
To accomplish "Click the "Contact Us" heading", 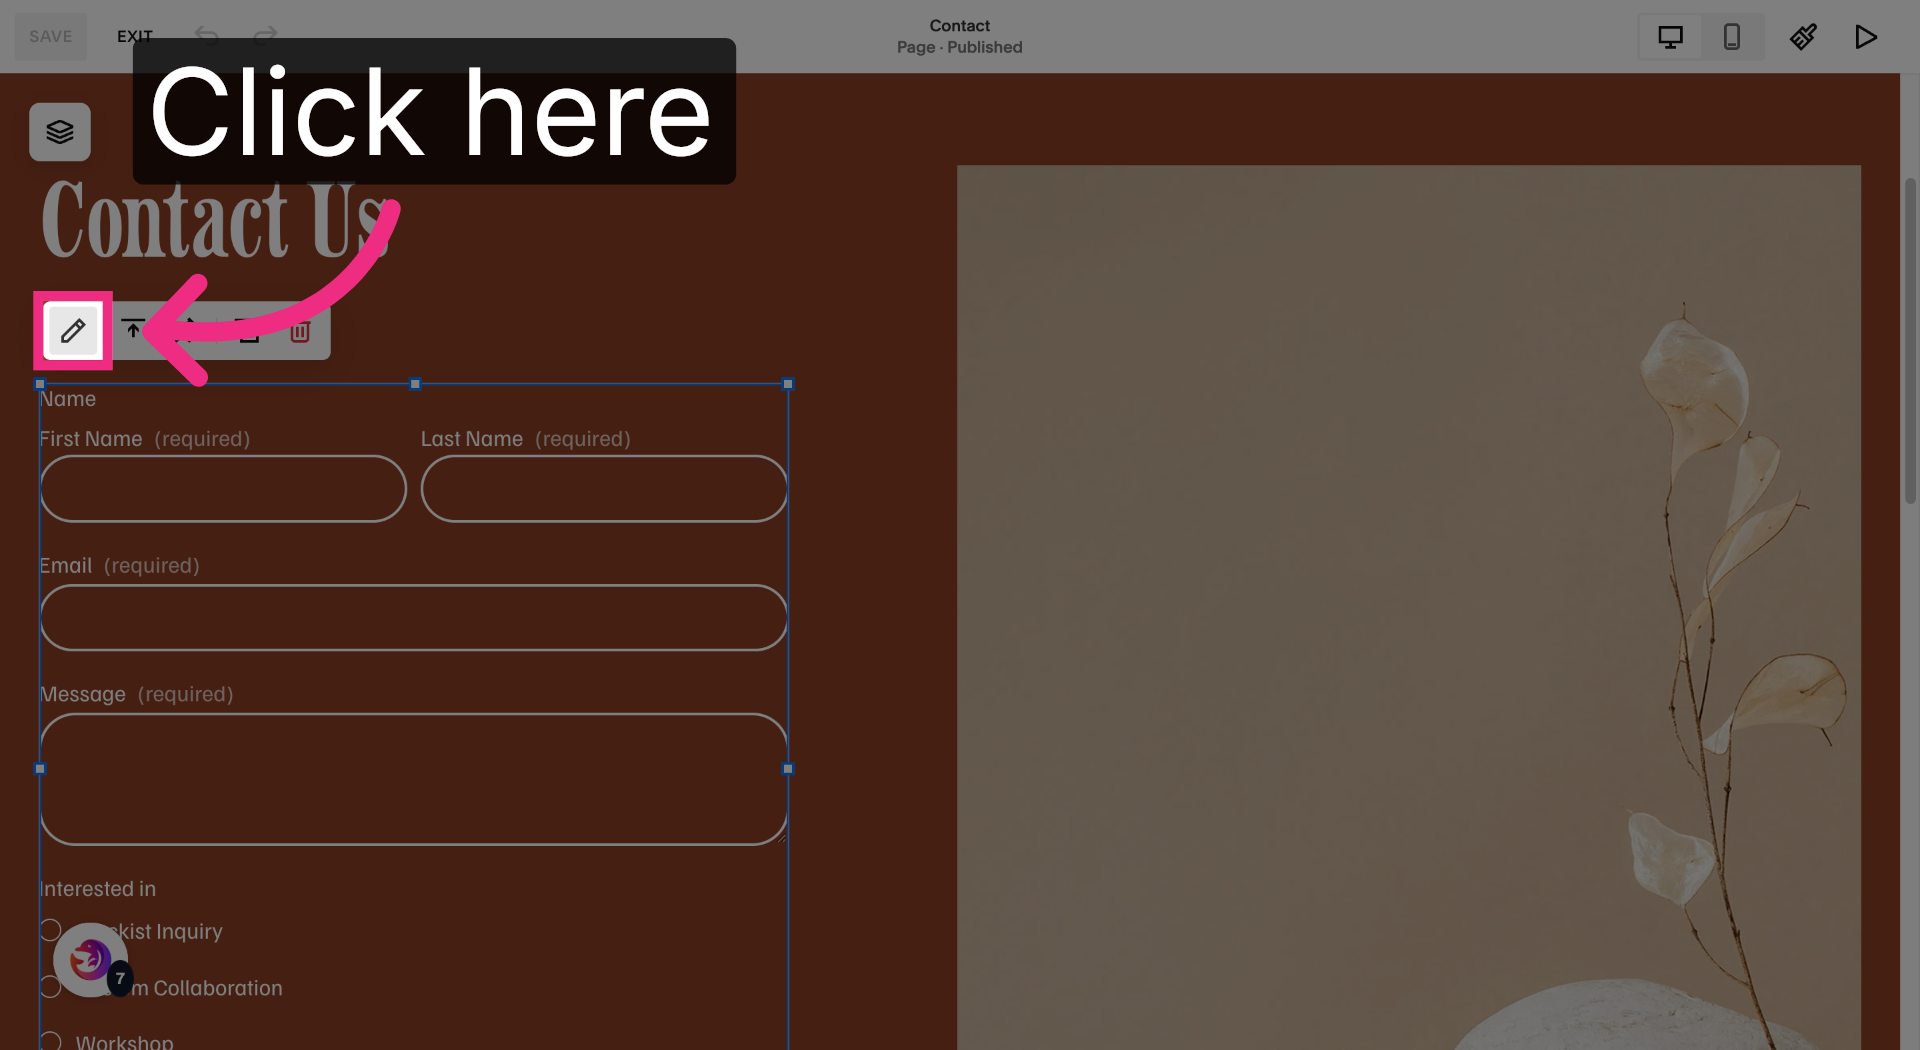I will click(215, 221).
